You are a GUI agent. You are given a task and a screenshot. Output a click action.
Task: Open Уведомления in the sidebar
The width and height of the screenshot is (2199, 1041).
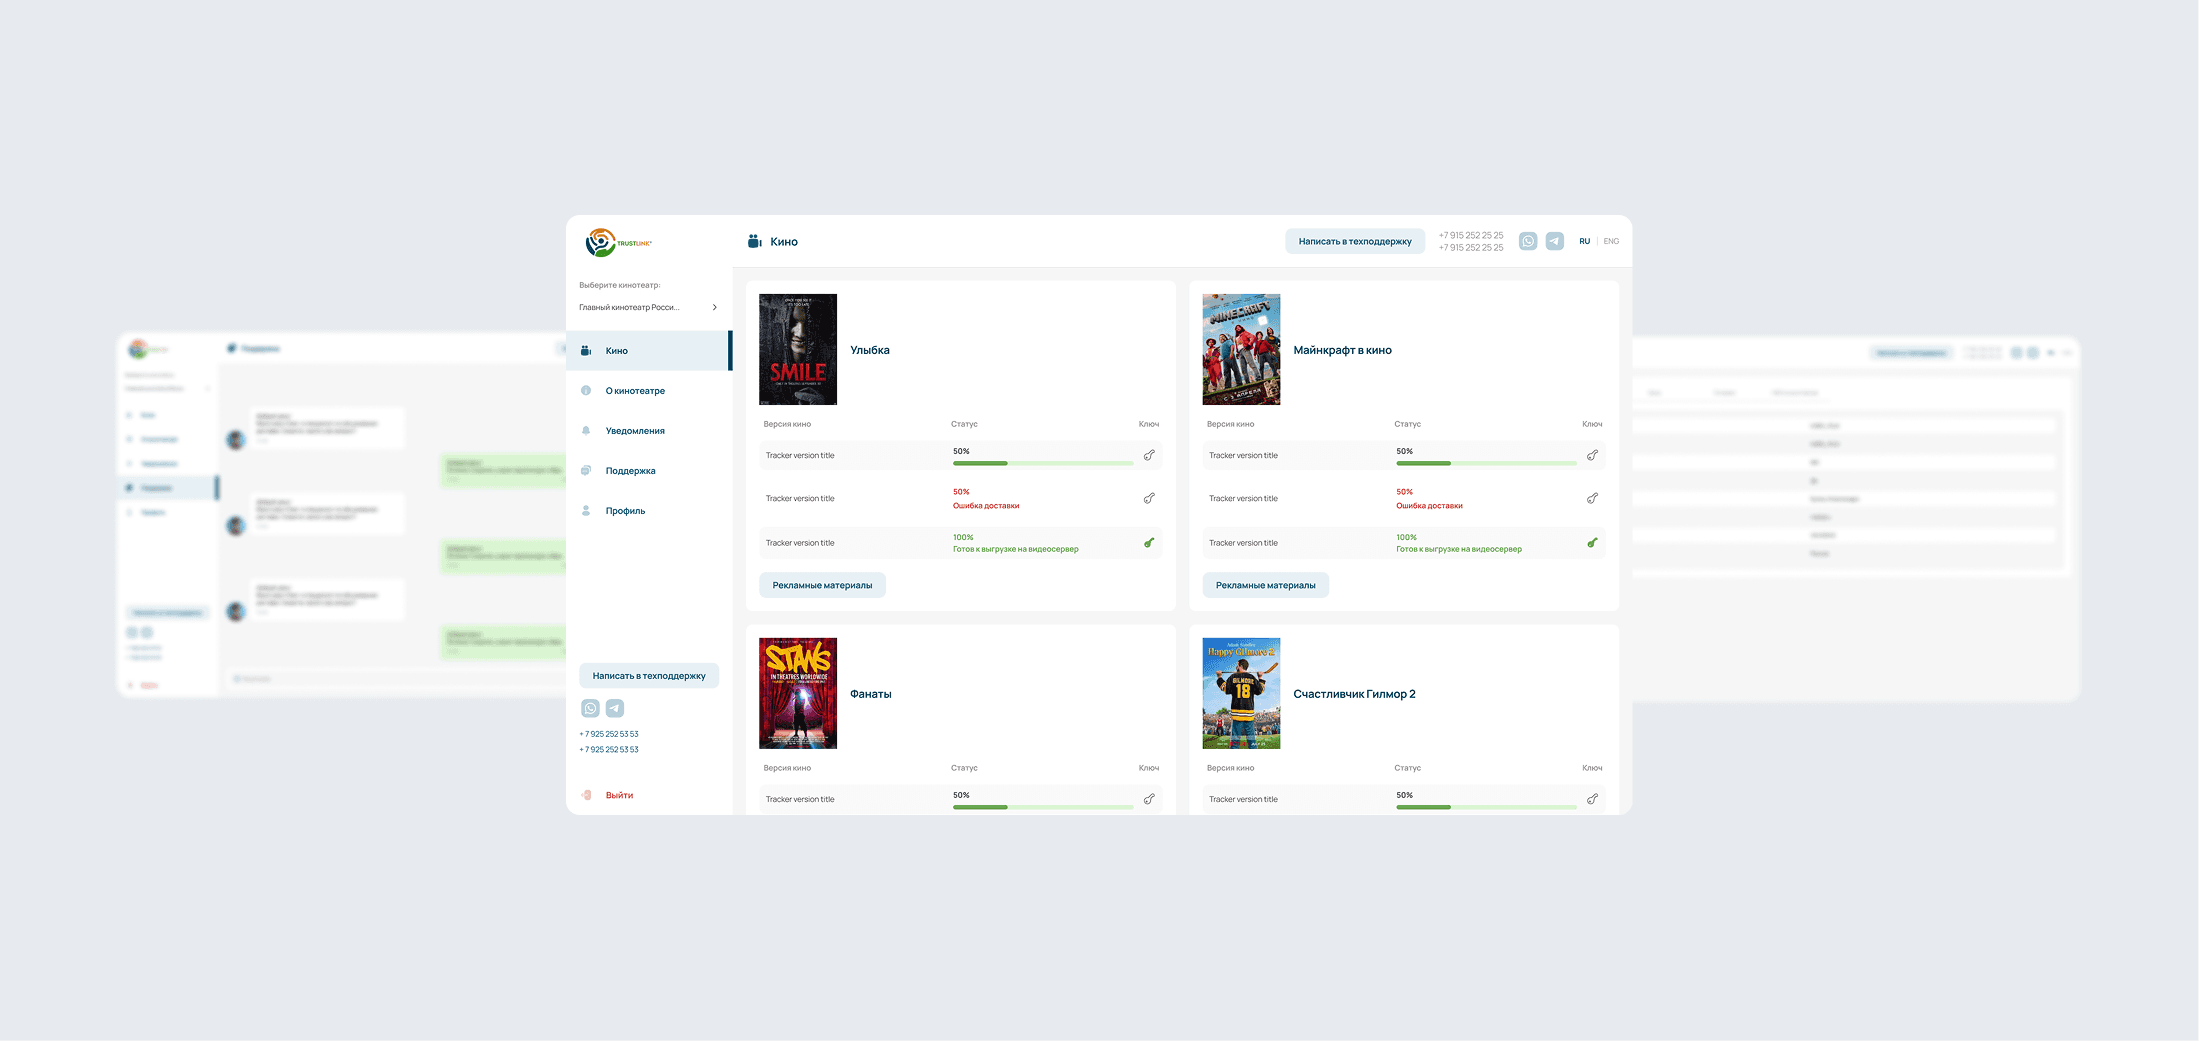[635, 431]
